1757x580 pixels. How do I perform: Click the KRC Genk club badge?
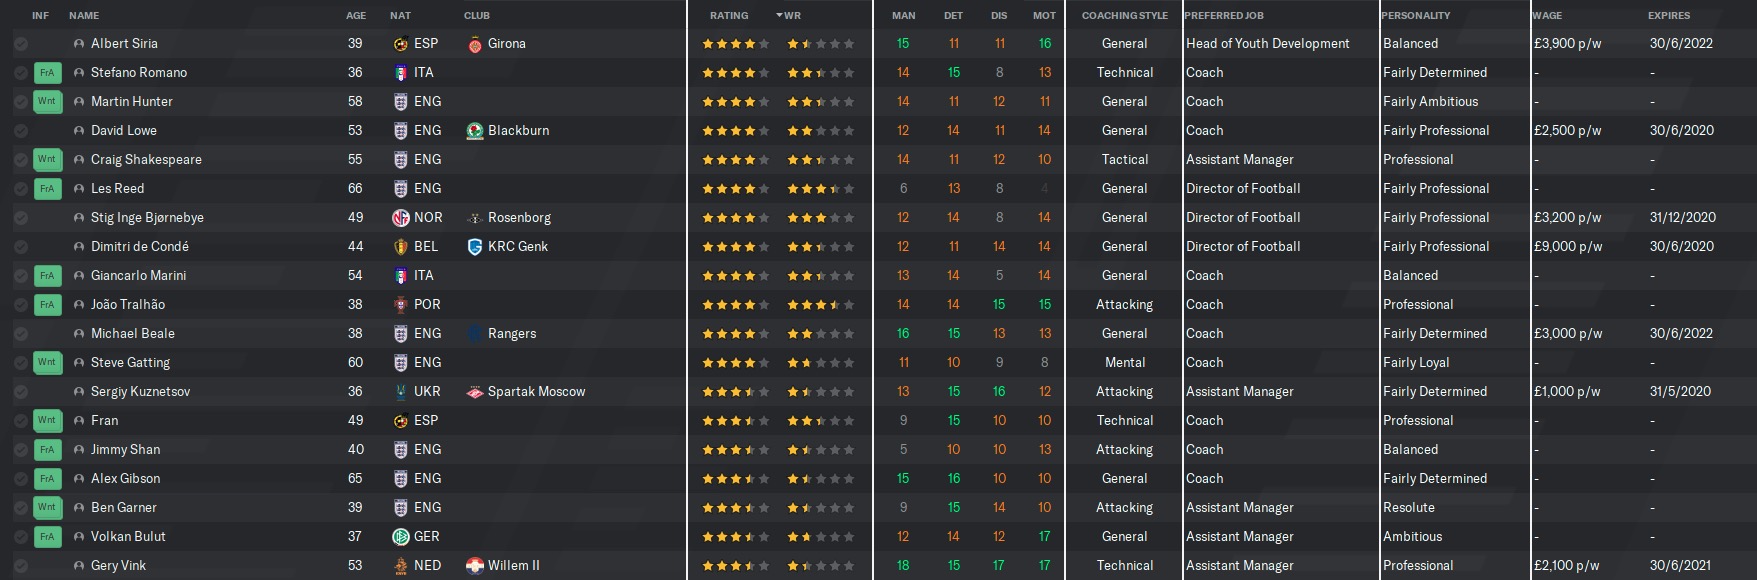[x=475, y=247]
